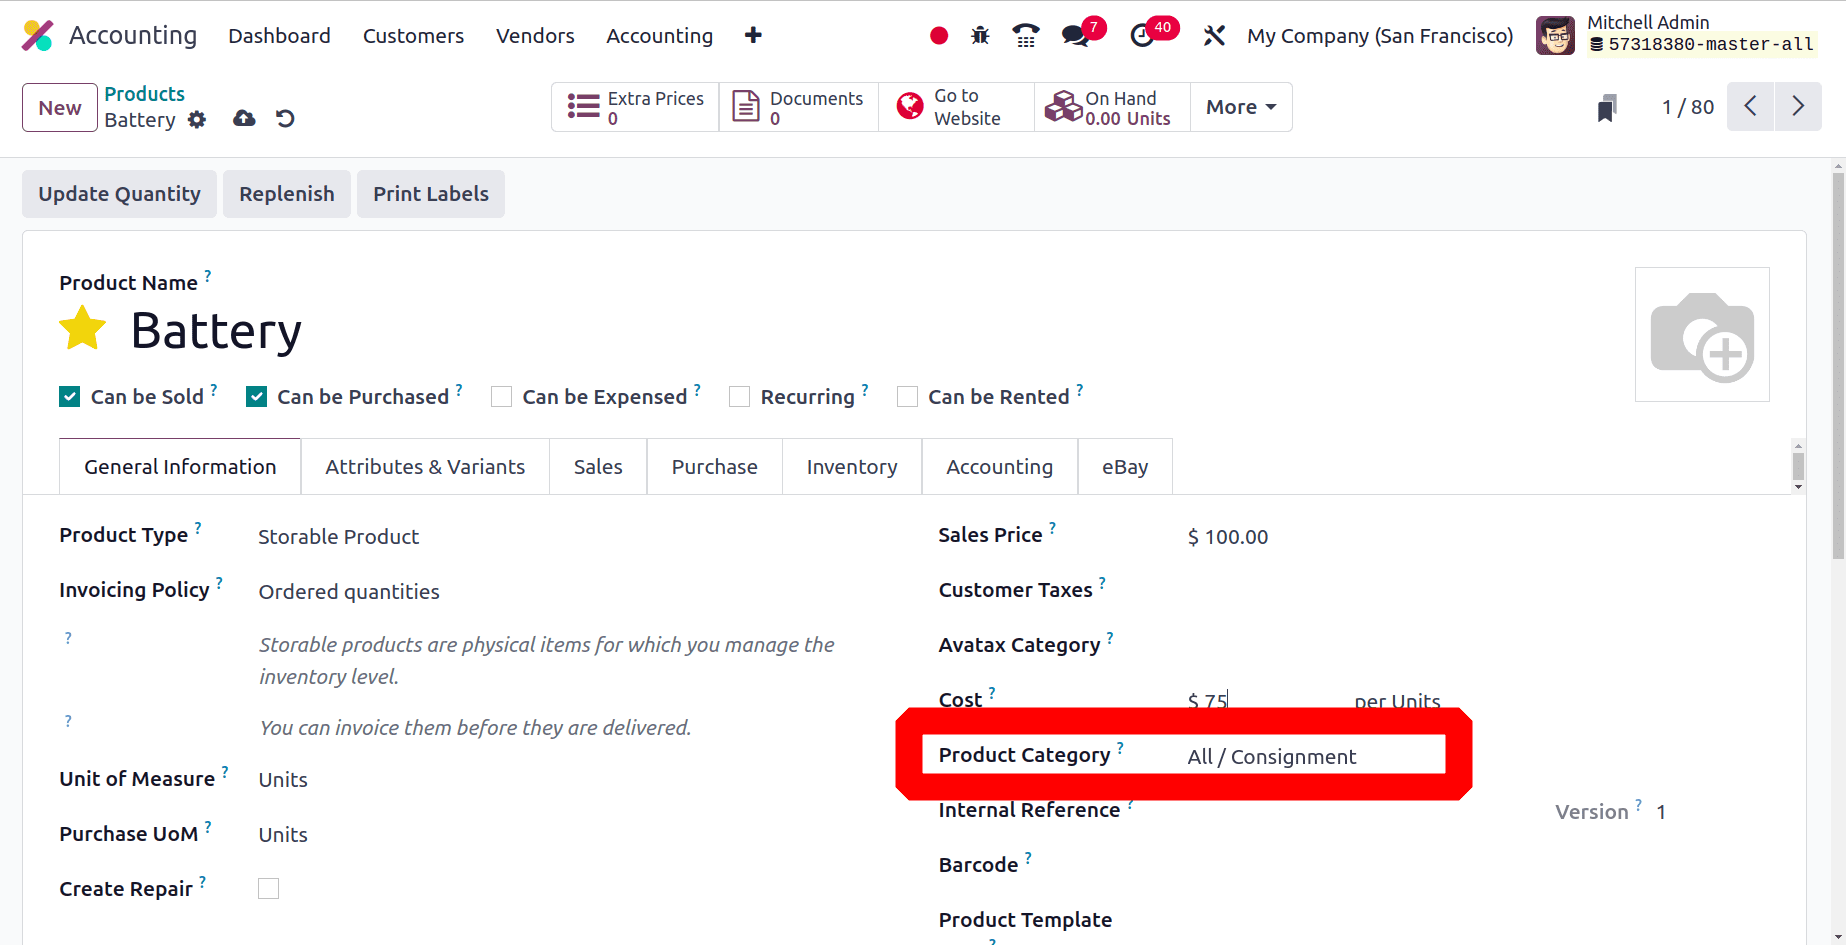Screen dimensions: 1846x945
Task: Enable Can be Expensed checkbox
Action: [502, 397]
